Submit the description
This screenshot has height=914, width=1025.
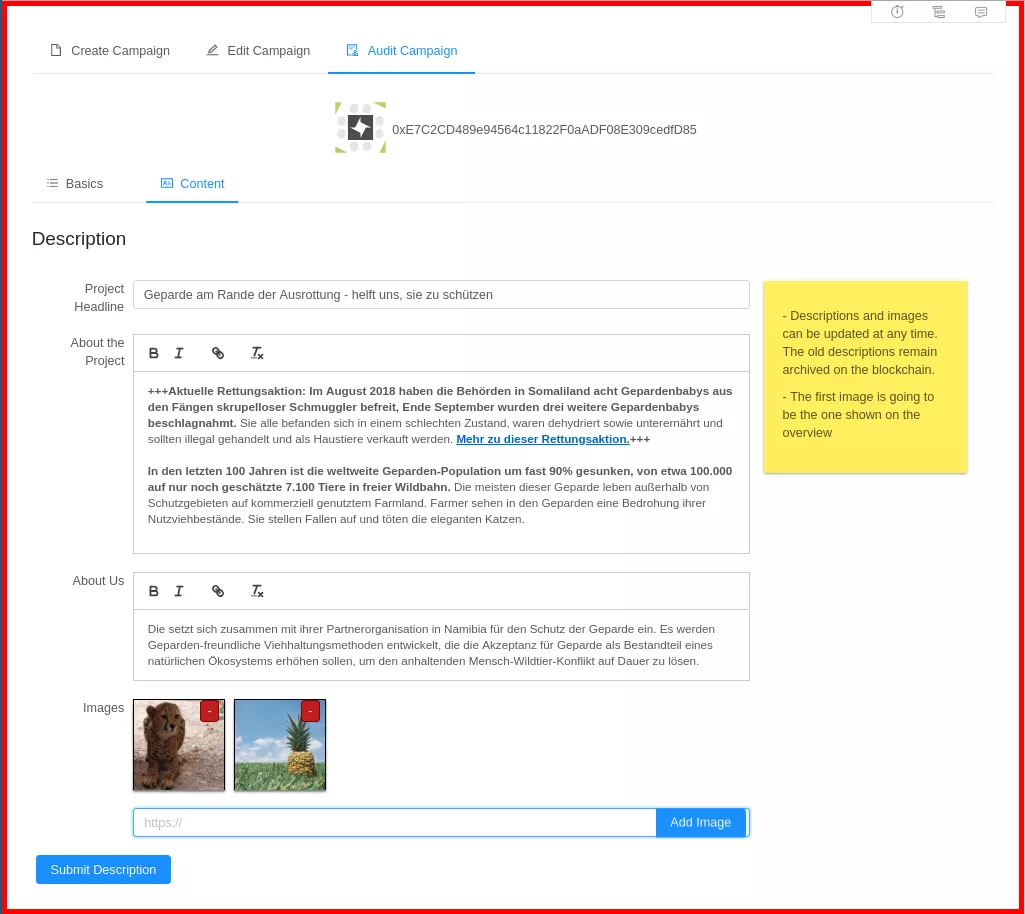click(x=103, y=870)
